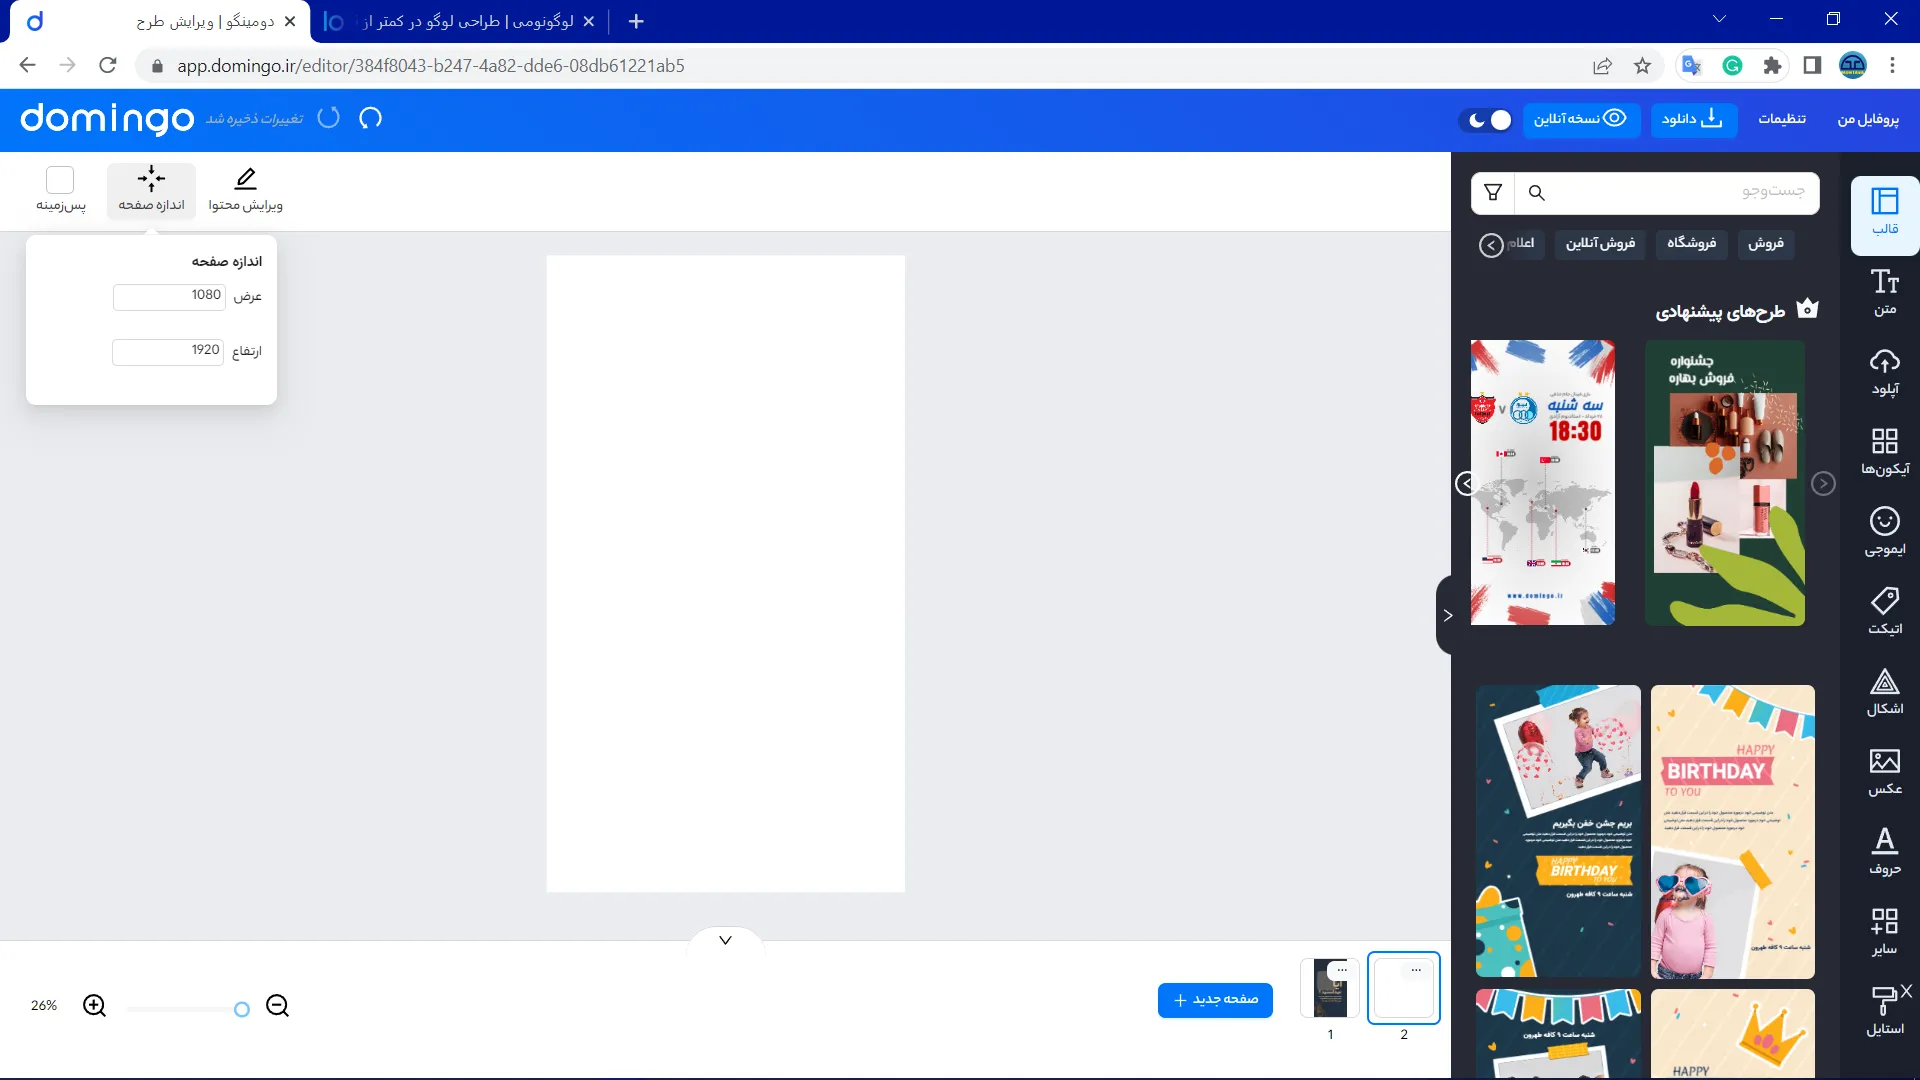Open پروفایل من profile menu
The height and width of the screenshot is (1080, 1920).
[x=1868, y=119]
